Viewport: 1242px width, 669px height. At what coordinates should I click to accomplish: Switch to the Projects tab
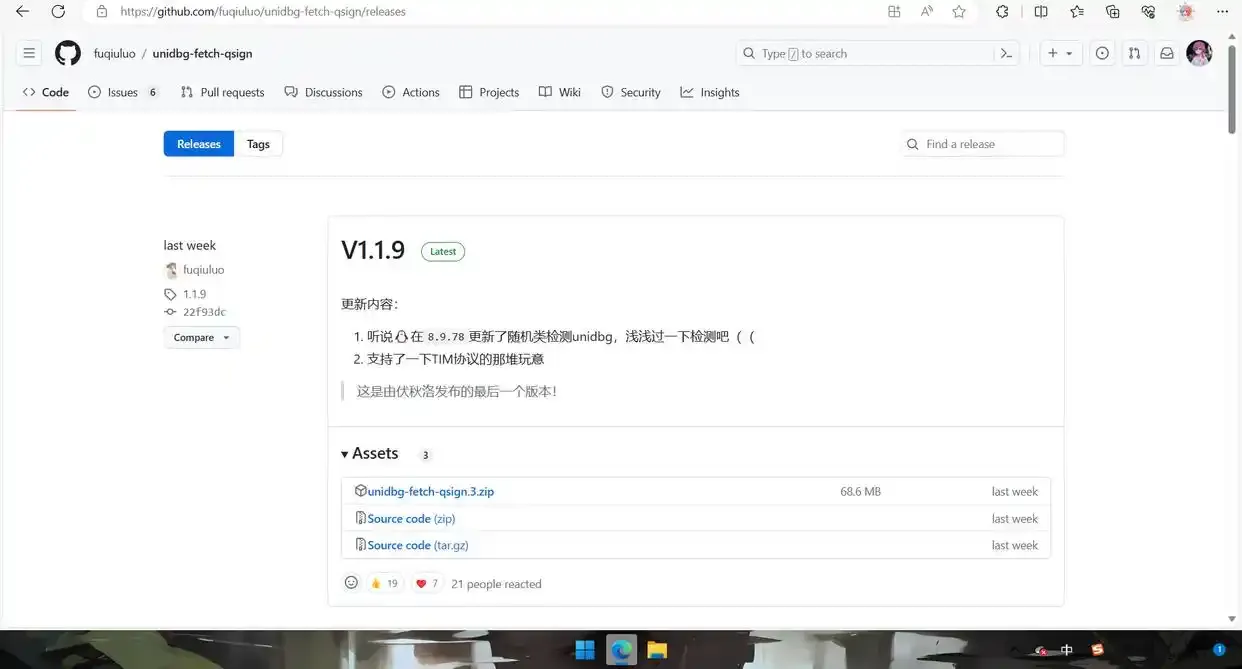489,92
